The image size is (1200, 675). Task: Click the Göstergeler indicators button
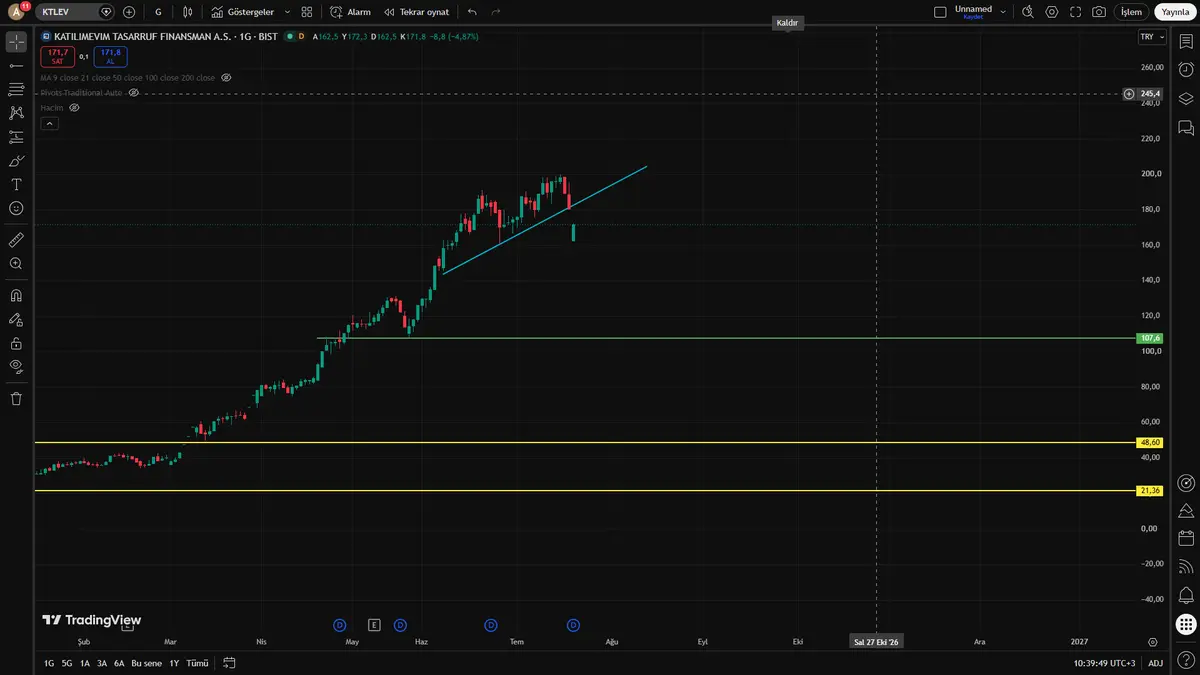[x=242, y=12]
